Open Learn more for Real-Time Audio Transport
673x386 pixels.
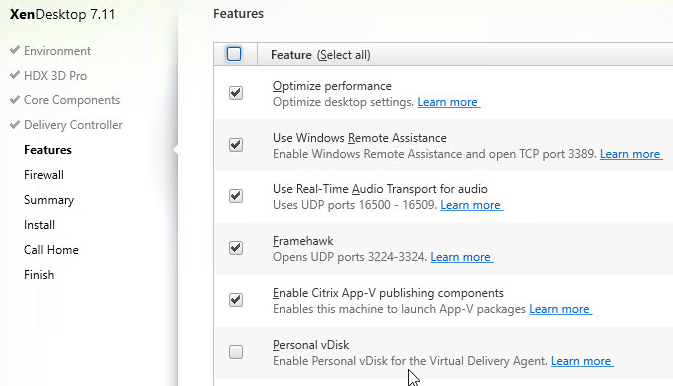[471, 205]
